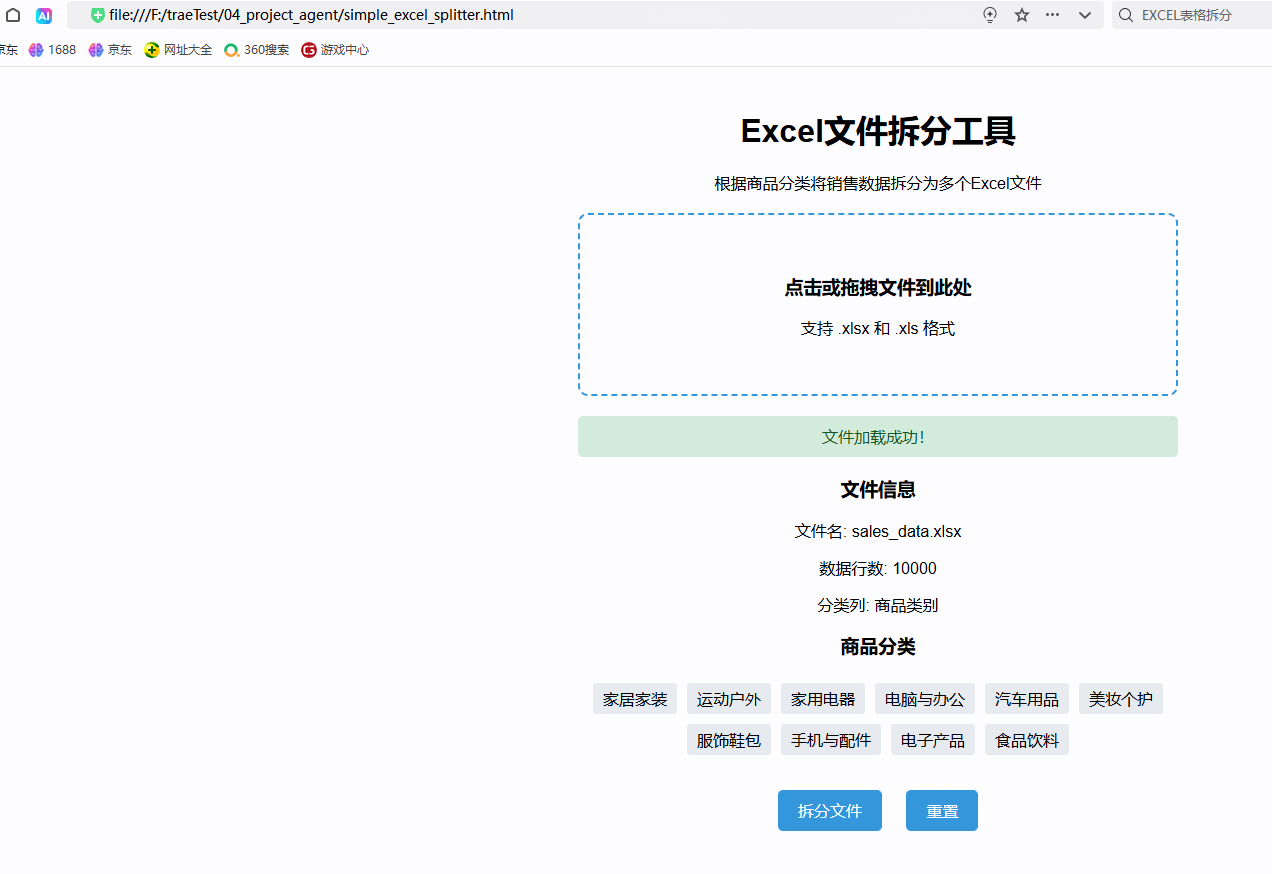
Task: Click the 支持 .xlsx 和 .xls 格式 text
Action: (x=878, y=328)
